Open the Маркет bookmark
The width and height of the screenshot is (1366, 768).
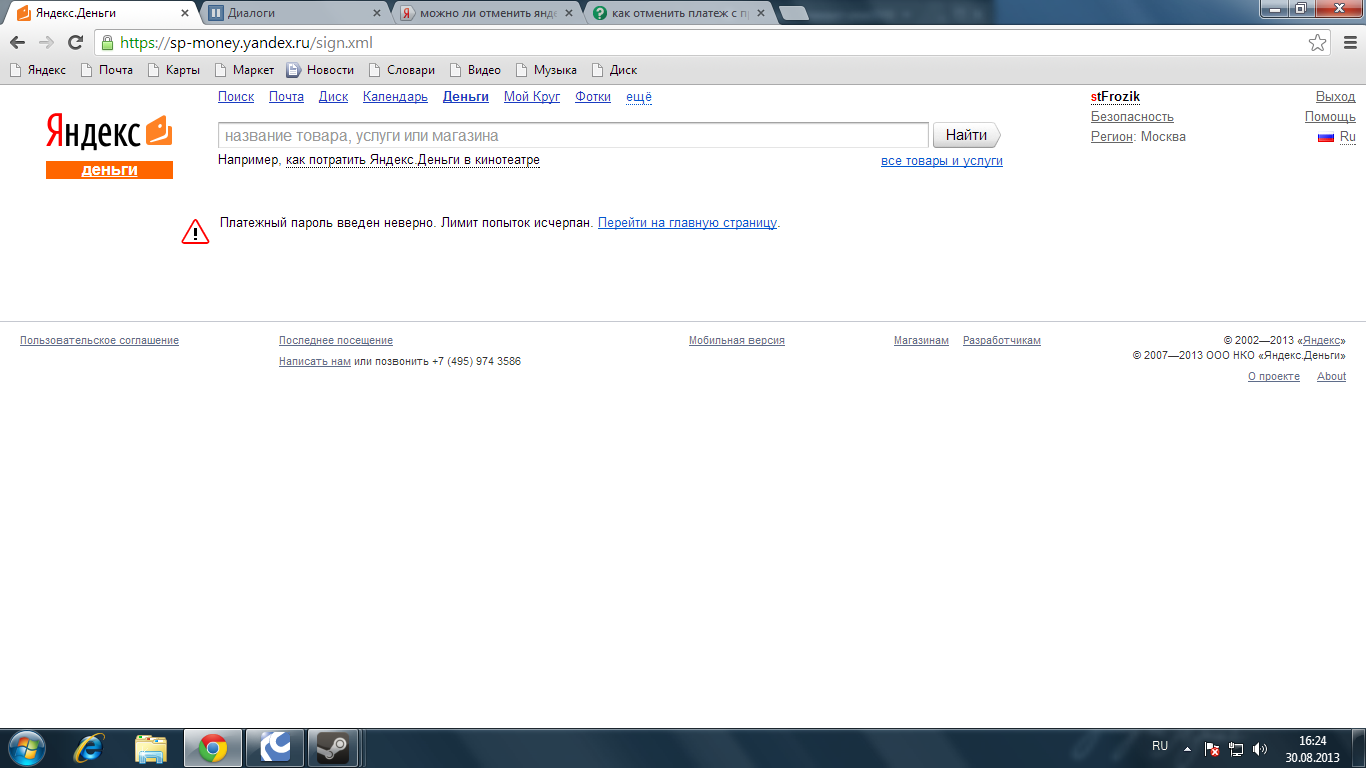point(244,70)
